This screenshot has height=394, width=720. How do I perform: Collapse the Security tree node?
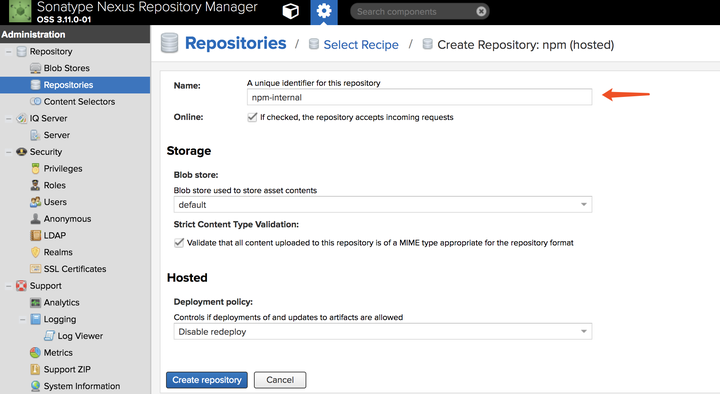[x=8, y=152]
